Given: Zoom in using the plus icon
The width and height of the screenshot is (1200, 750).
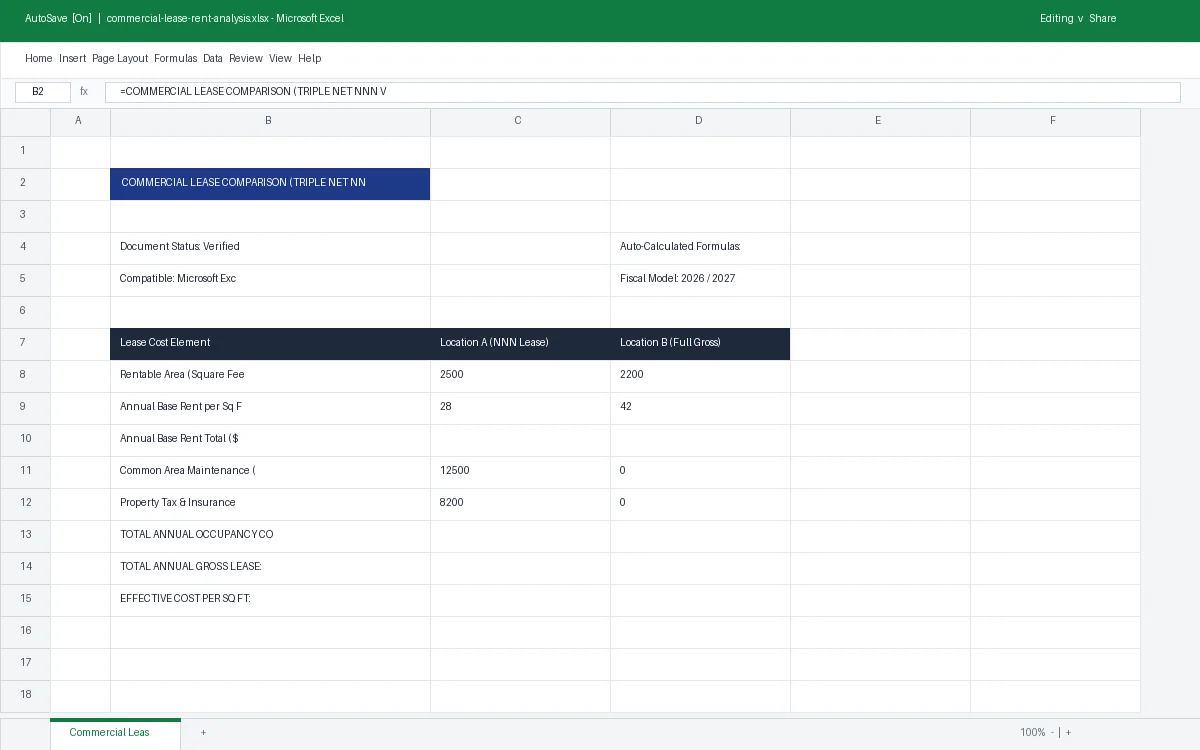Looking at the screenshot, I should (x=1068, y=733).
